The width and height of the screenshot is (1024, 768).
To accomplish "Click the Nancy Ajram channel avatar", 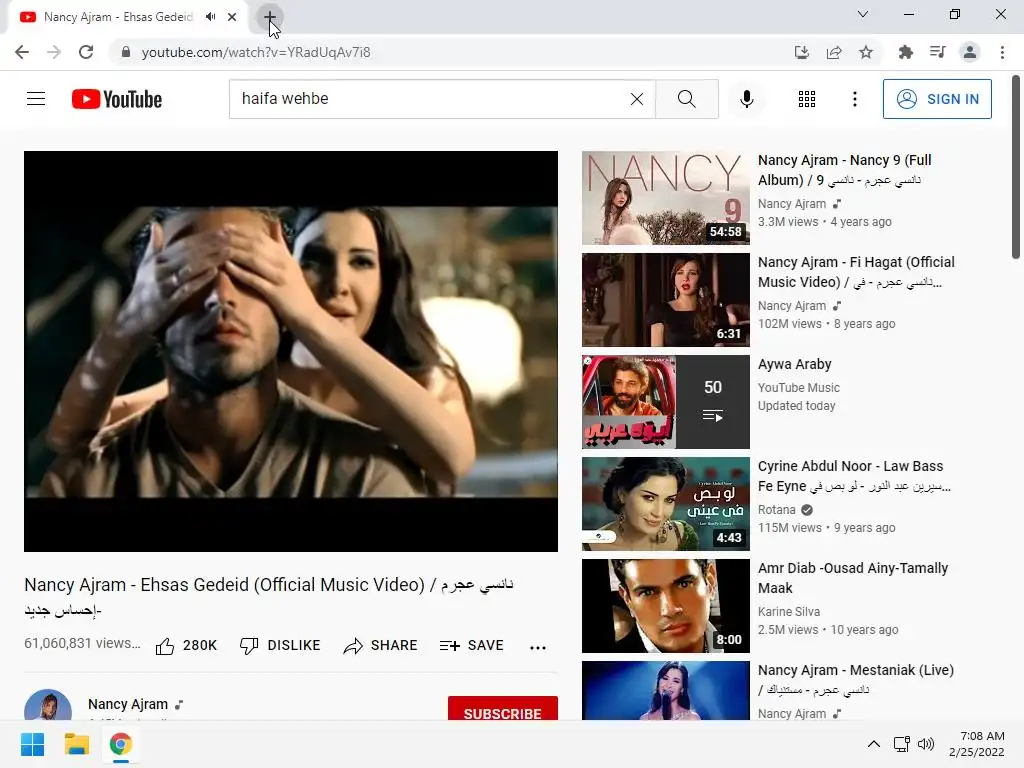I will point(48,706).
